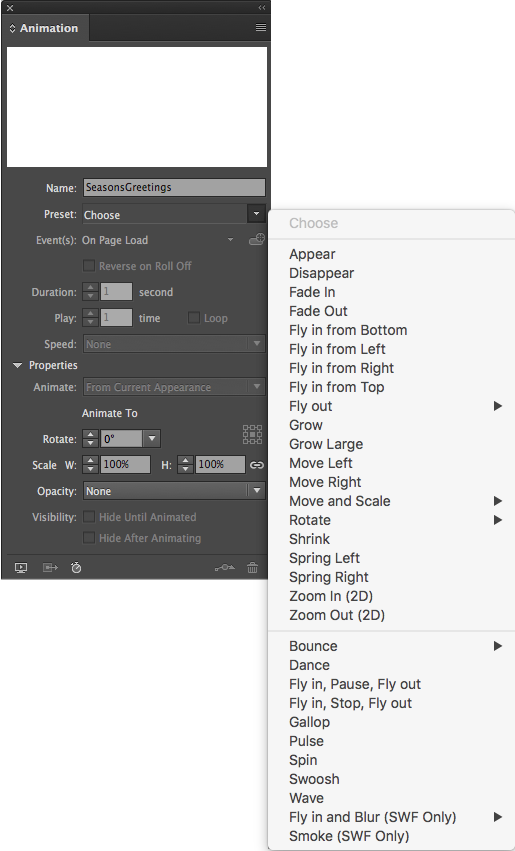Click the create button trigger icon
The height and width of the screenshot is (851, 515).
[257, 239]
